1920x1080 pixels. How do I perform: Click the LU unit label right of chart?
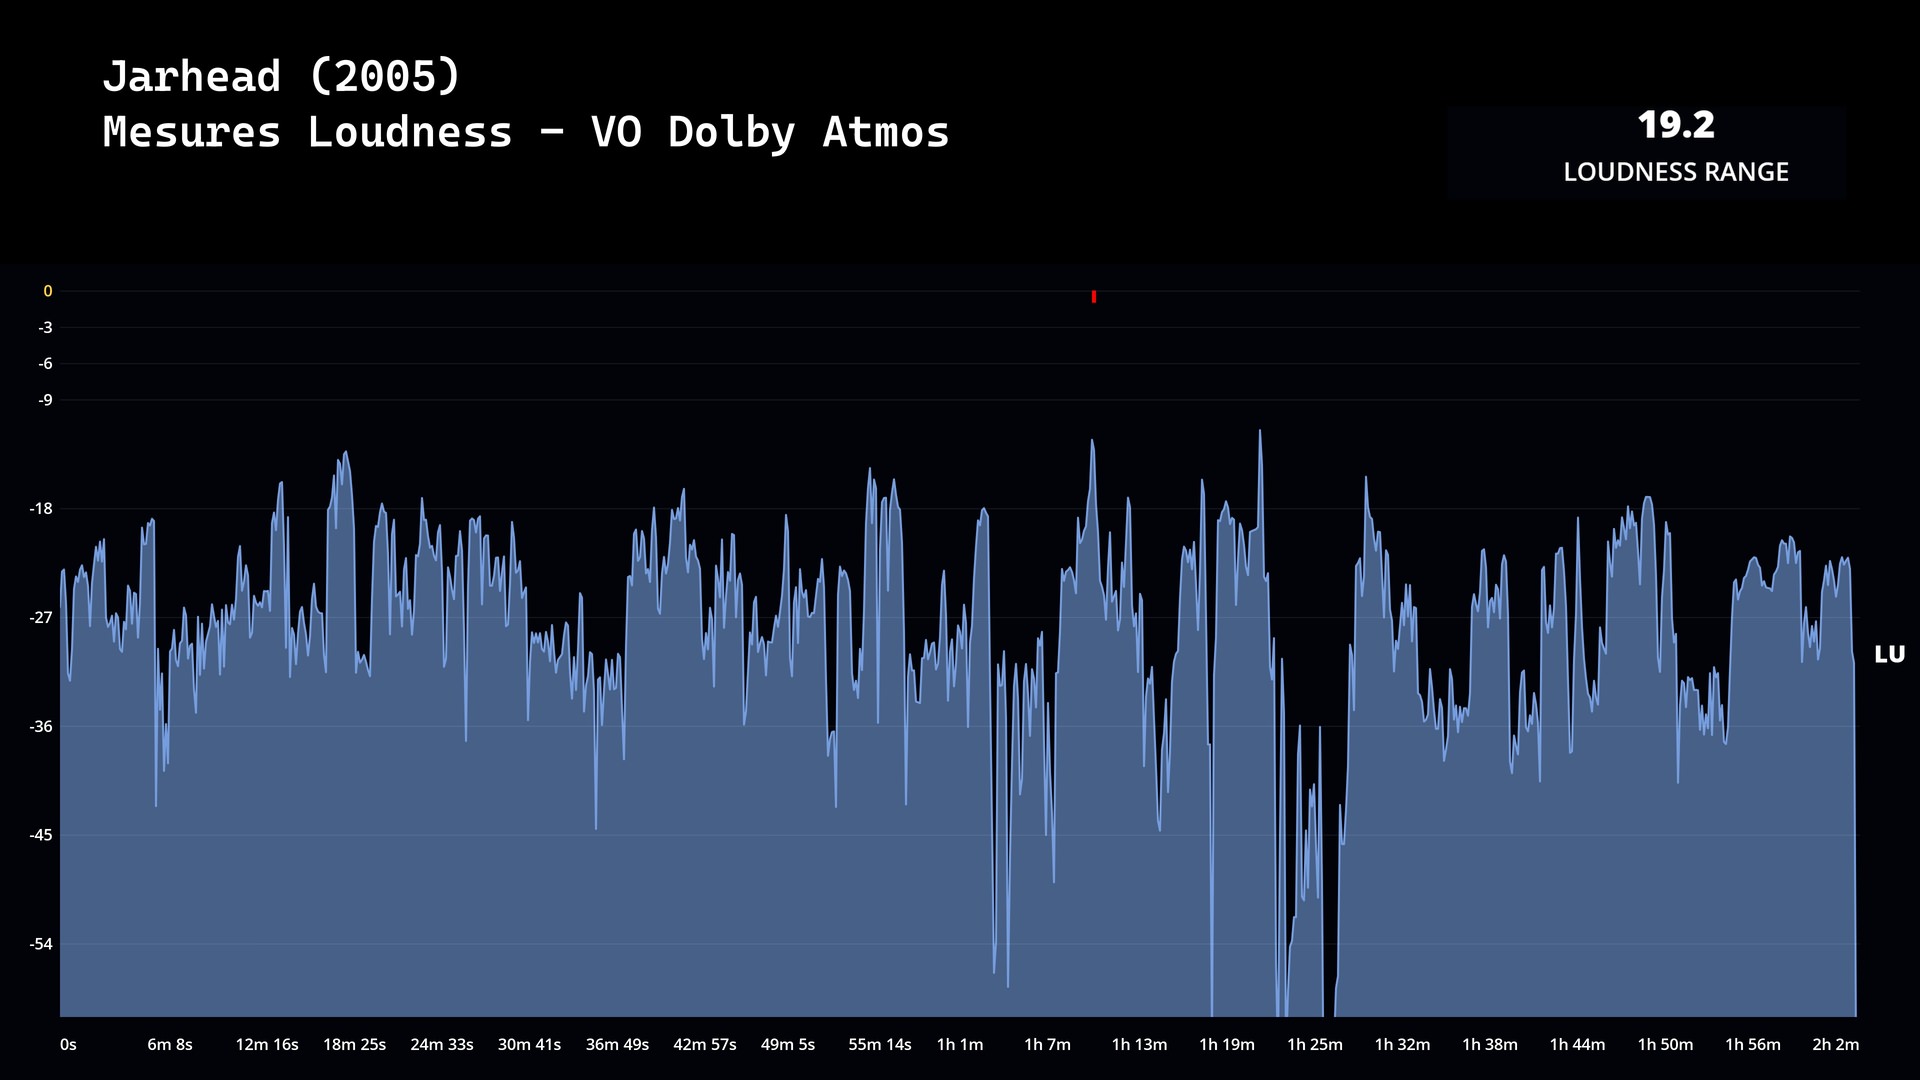pyautogui.click(x=1889, y=654)
